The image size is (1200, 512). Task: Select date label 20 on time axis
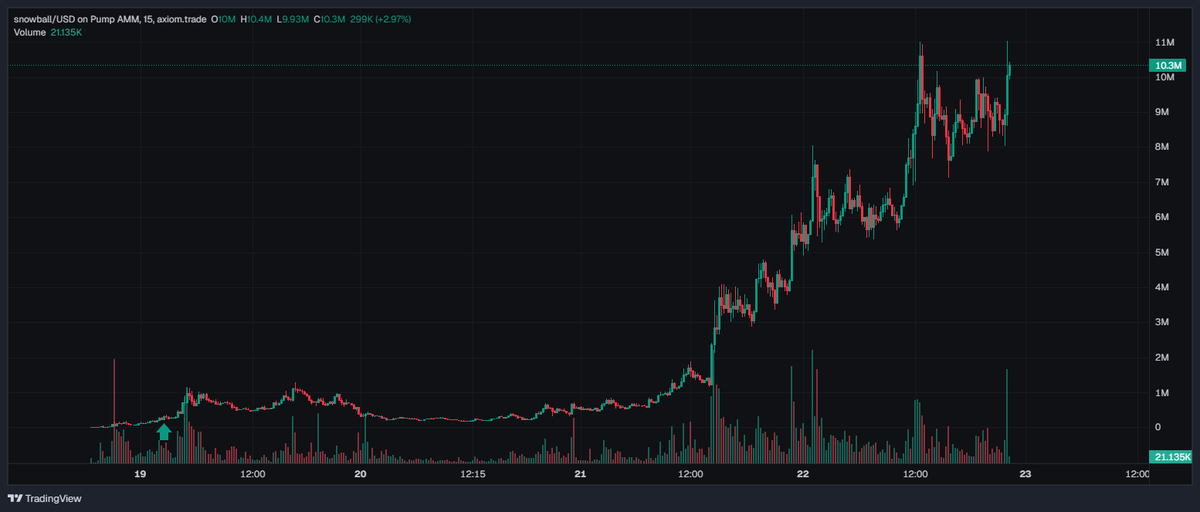click(x=361, y=475)
